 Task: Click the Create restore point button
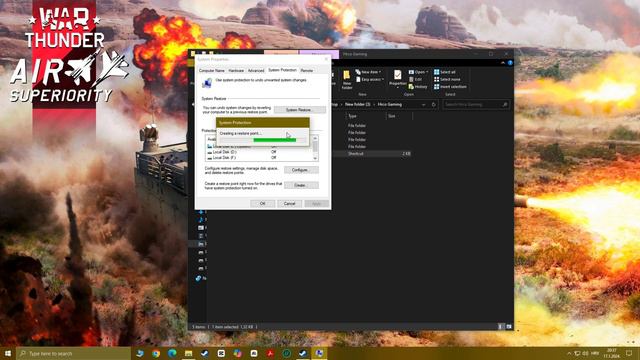[x=301, y=185]
